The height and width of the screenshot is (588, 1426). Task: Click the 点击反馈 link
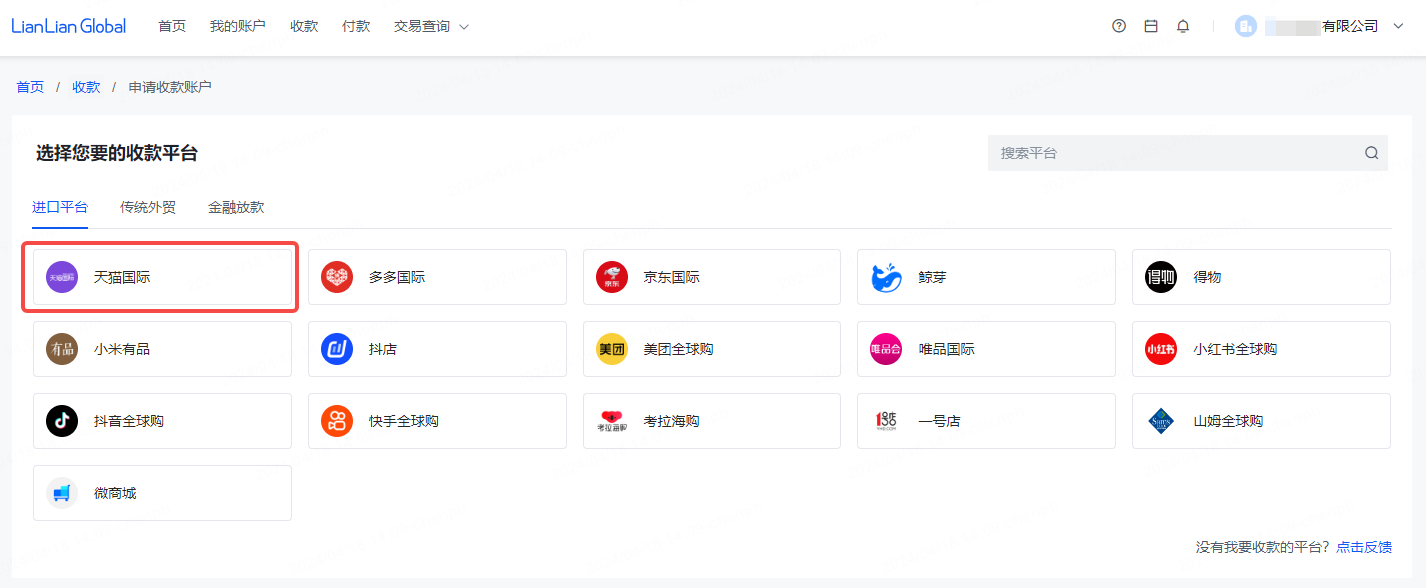coord(1364,547)
